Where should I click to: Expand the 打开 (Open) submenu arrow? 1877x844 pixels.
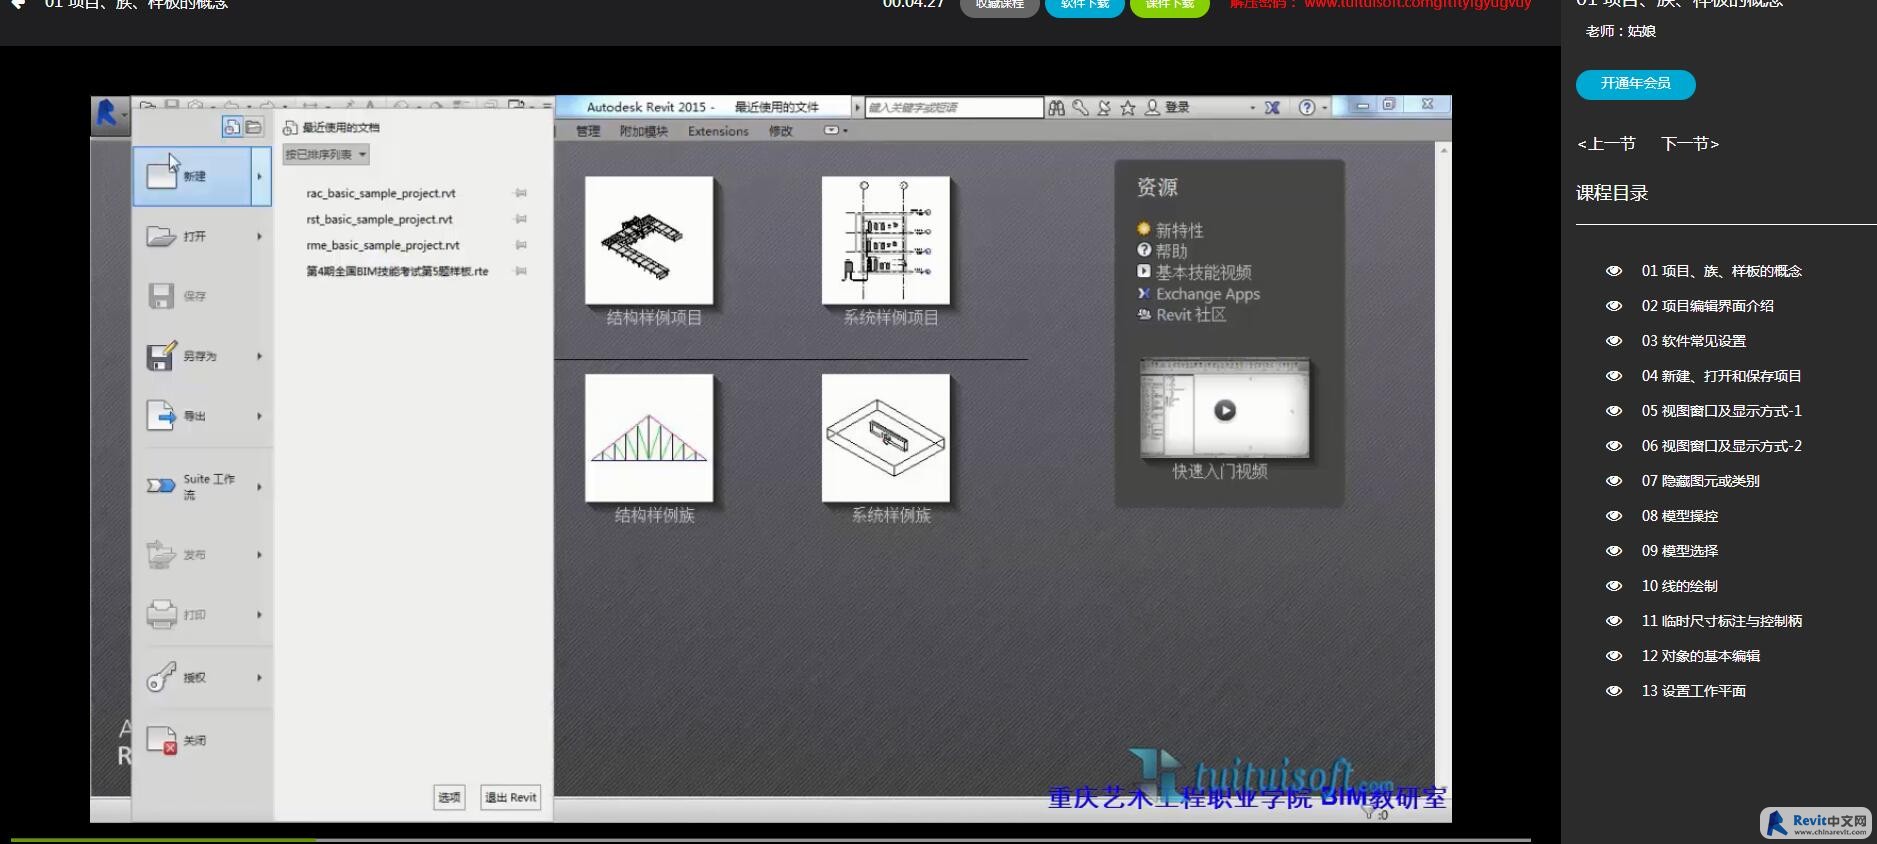click(260, 236)
